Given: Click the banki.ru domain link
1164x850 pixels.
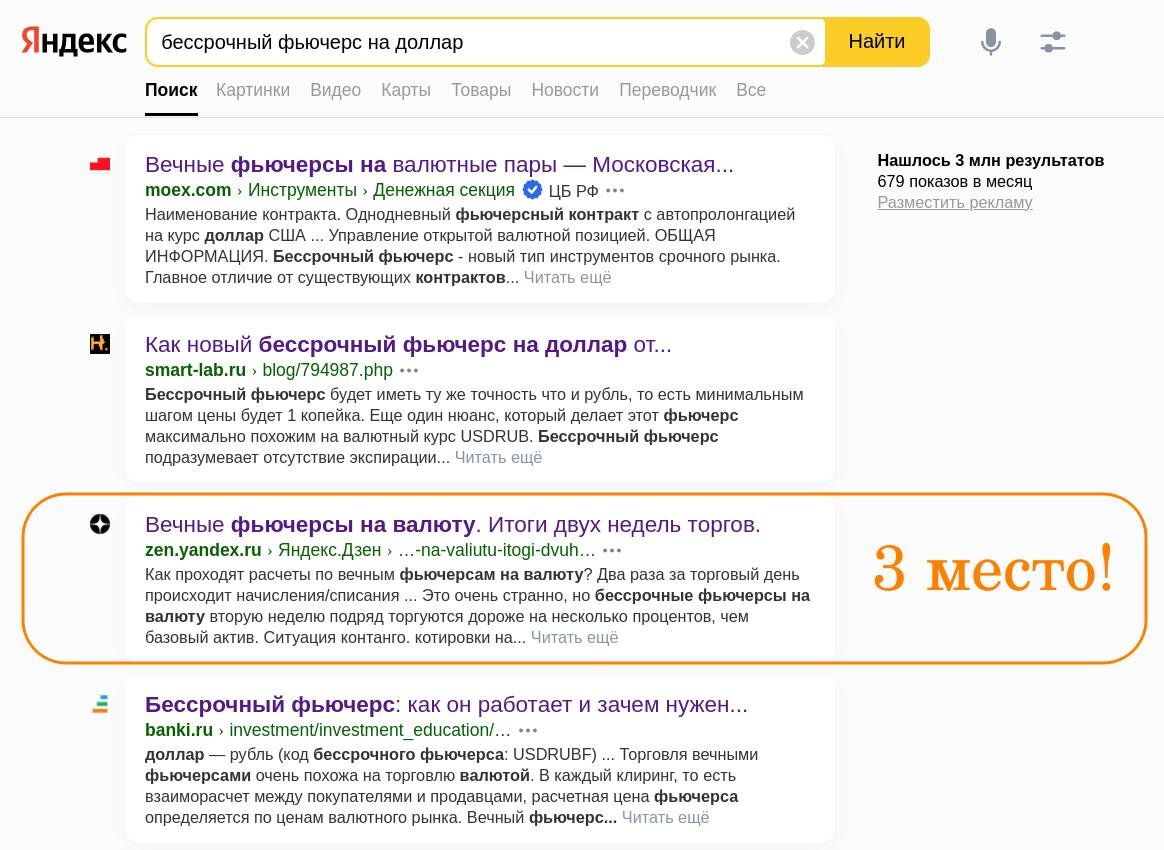Looking at the screenshot, I should pos(179,730).
